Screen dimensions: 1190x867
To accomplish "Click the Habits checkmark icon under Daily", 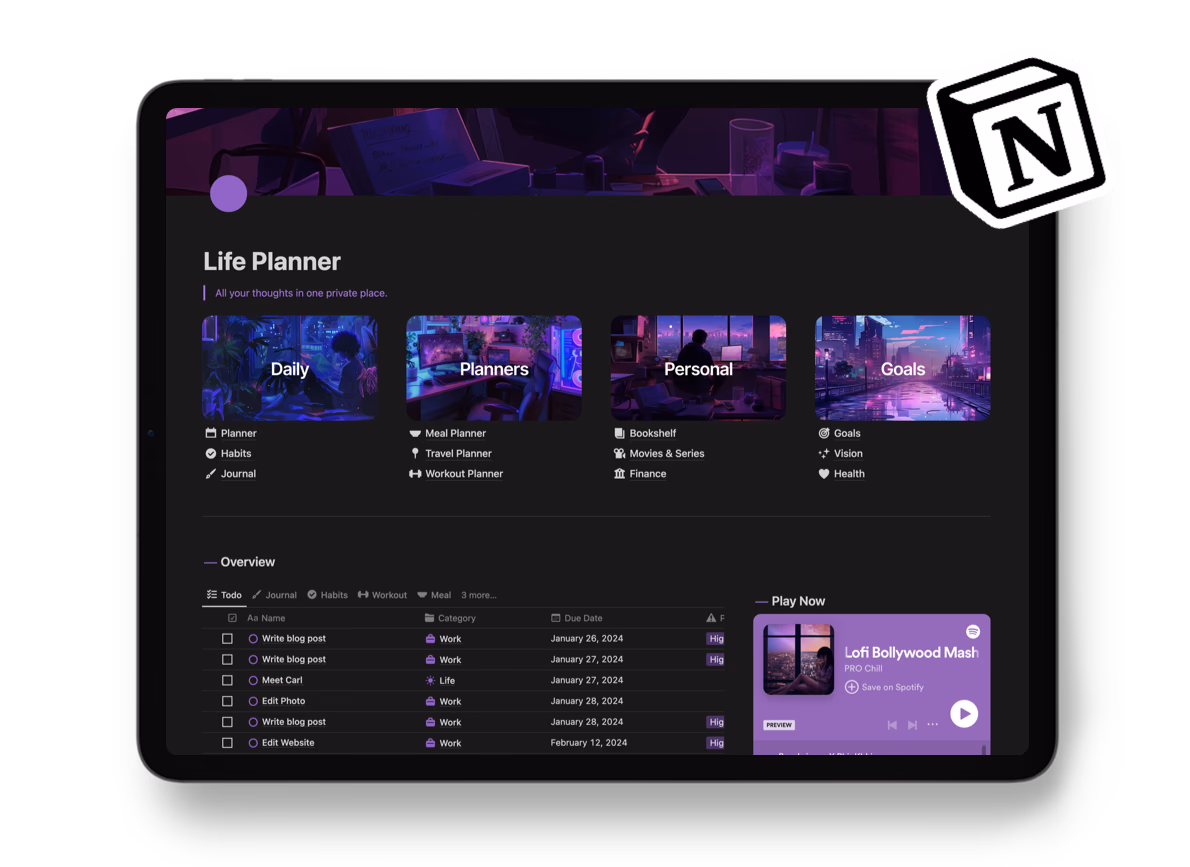I will 211,453.
